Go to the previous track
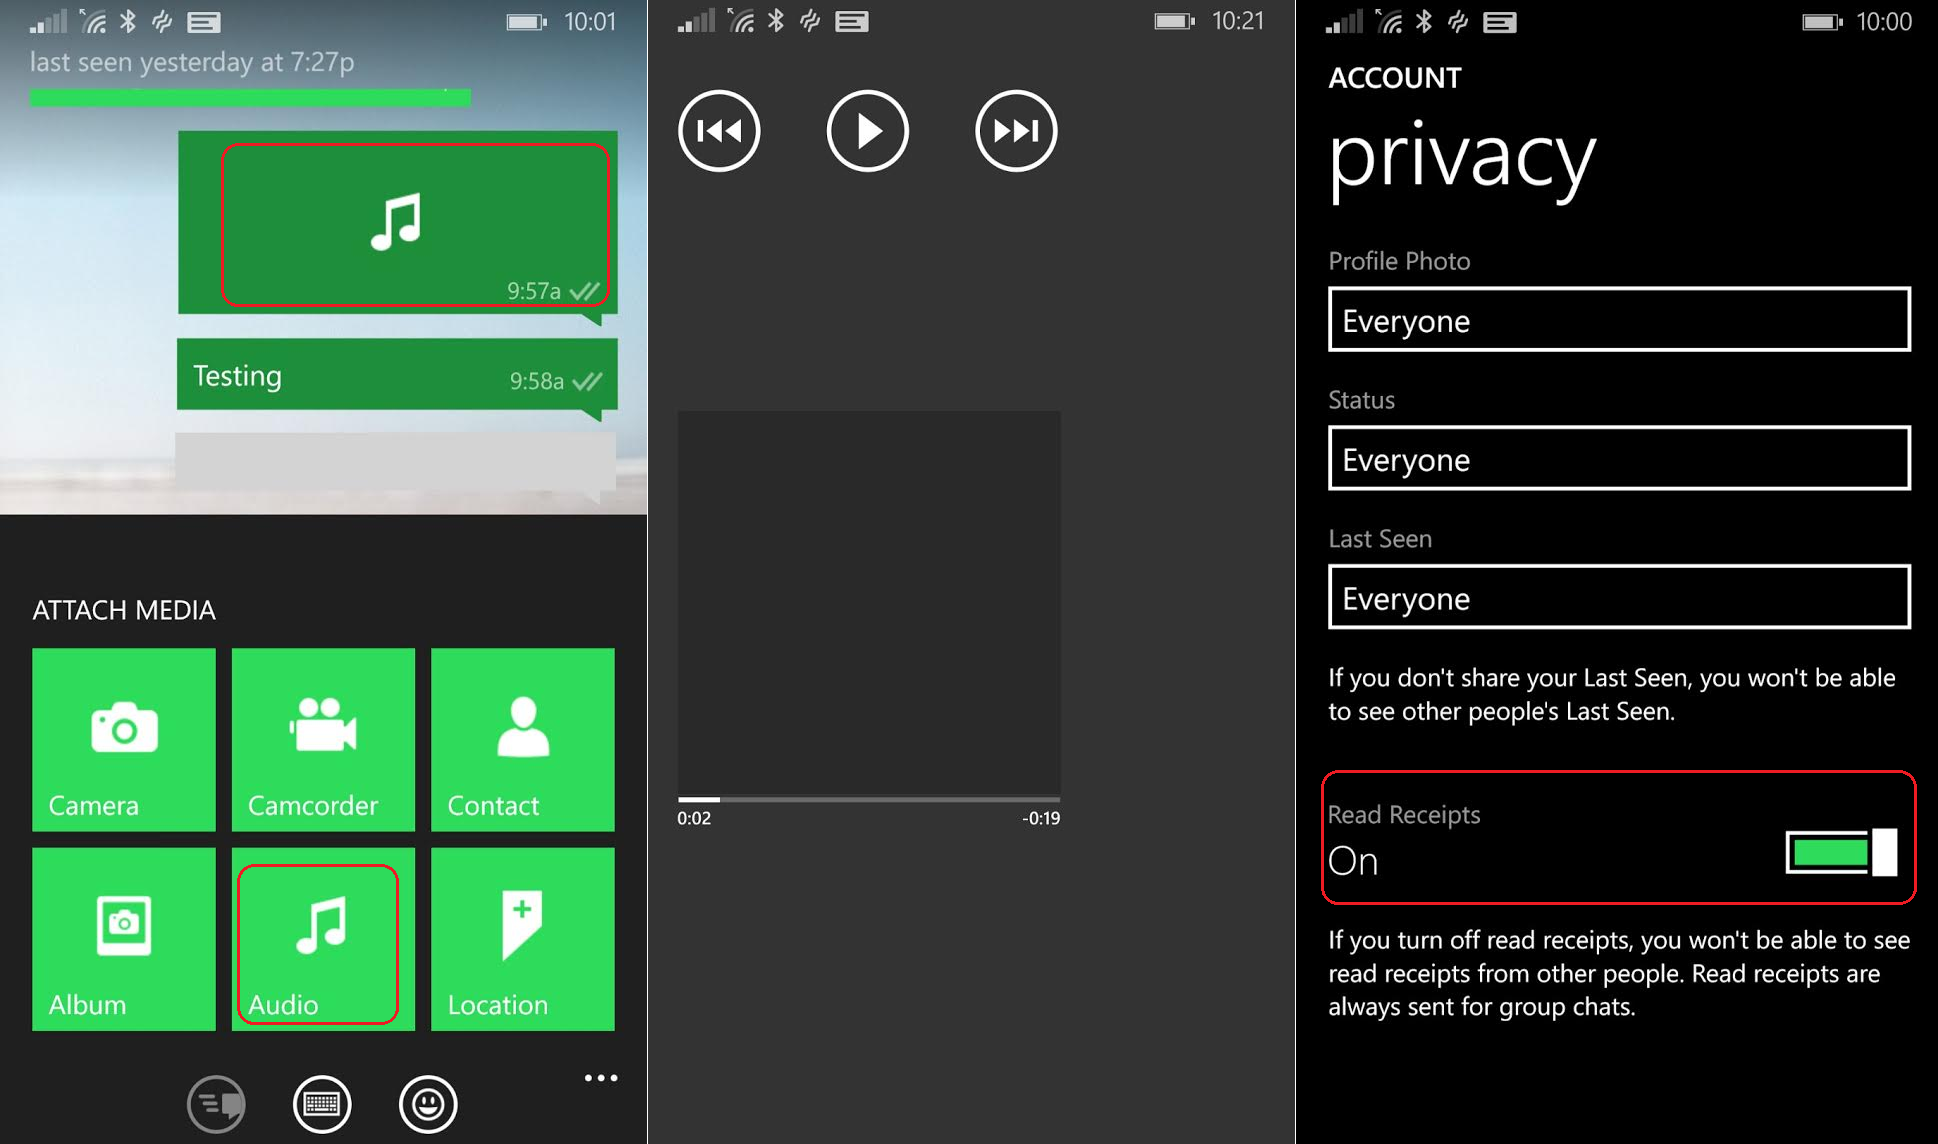 coord(719,131)
